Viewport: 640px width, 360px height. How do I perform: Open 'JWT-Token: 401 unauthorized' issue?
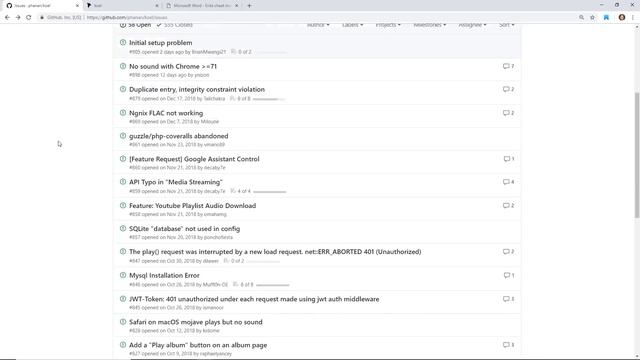[254, 299]
